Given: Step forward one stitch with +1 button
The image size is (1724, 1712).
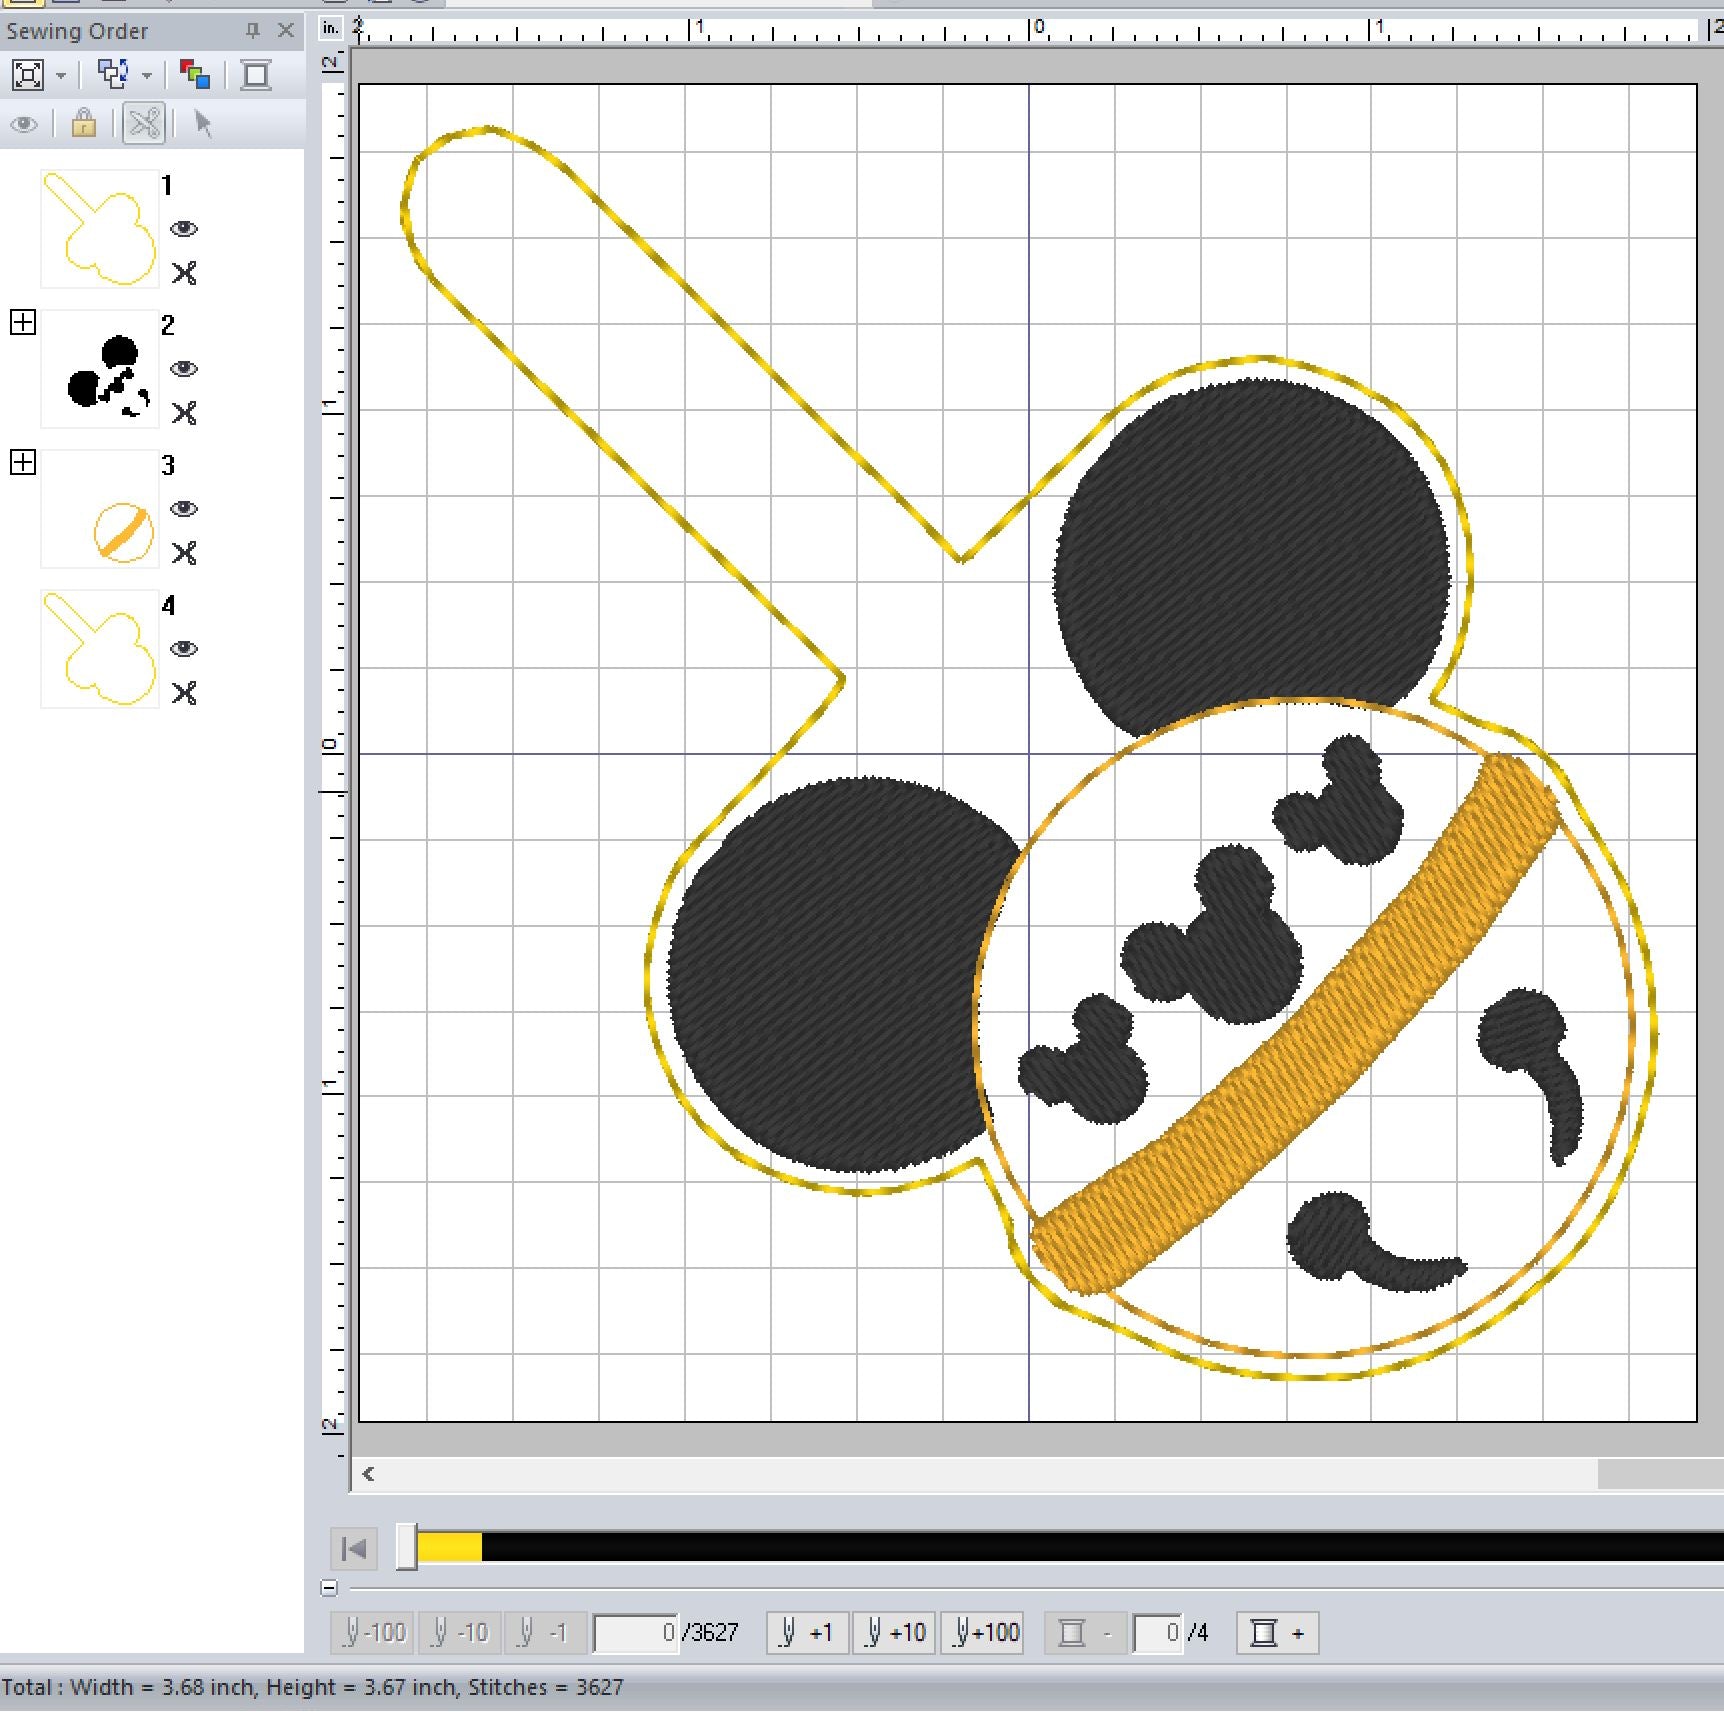Looking at the screenshot, I should [x=807, y=1633].
